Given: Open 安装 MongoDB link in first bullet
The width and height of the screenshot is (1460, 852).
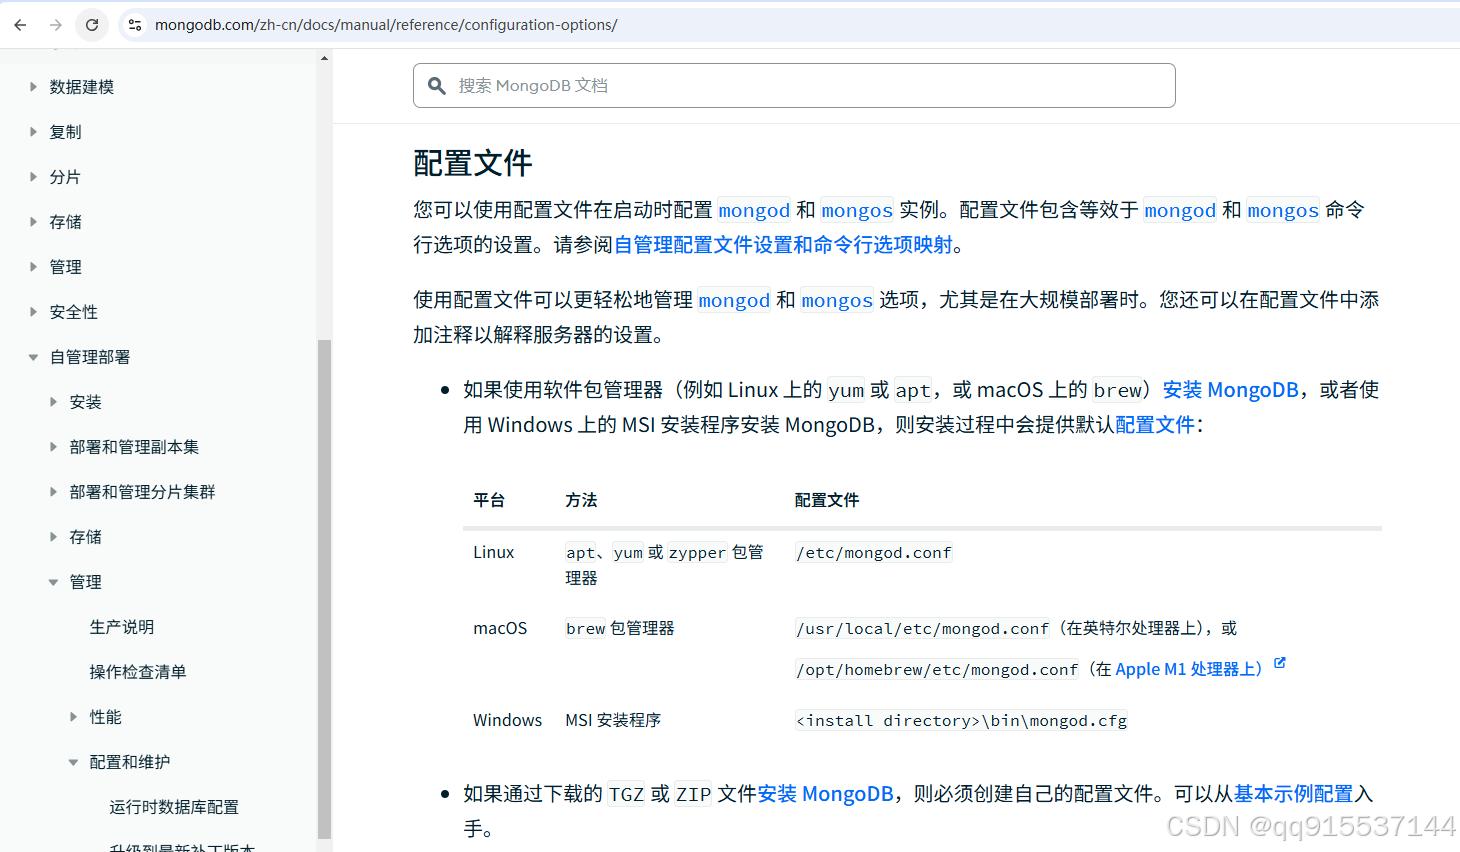Looking at the screenshot, I should pos(1230,390).
